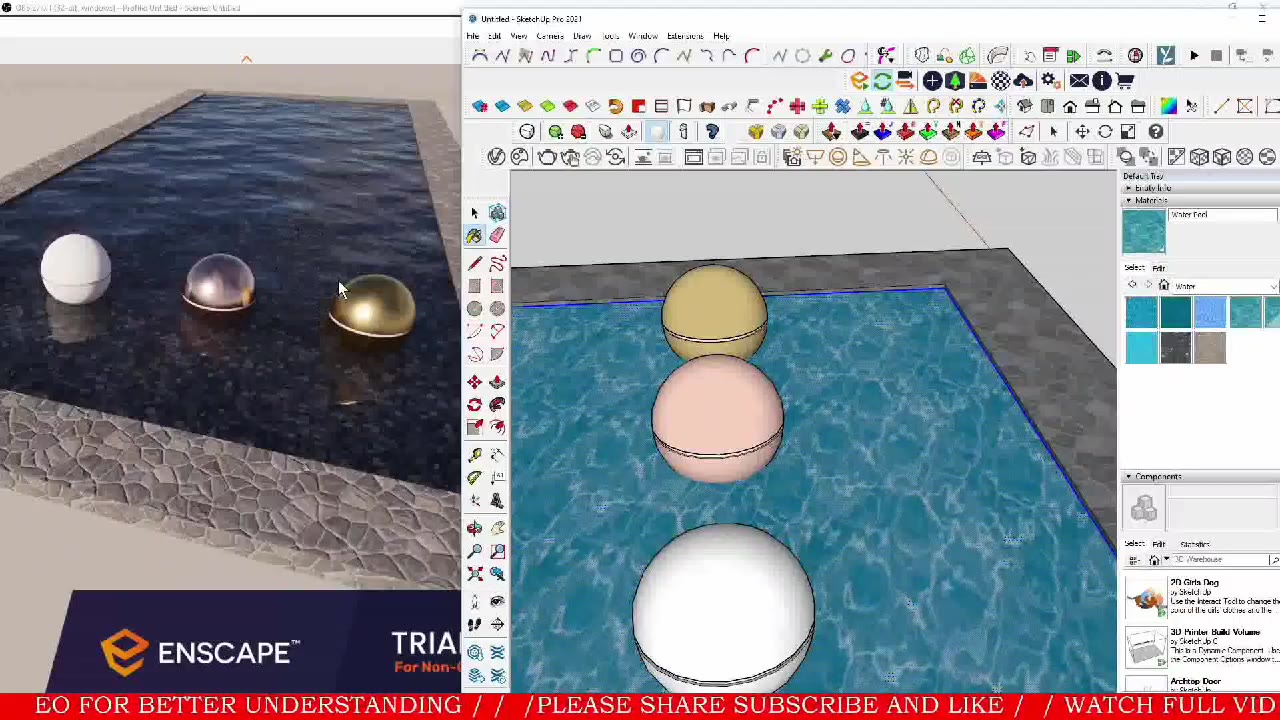Pick the dark gray water swatch
This screenshot has height=720, width=1280.
point(1176,348)
